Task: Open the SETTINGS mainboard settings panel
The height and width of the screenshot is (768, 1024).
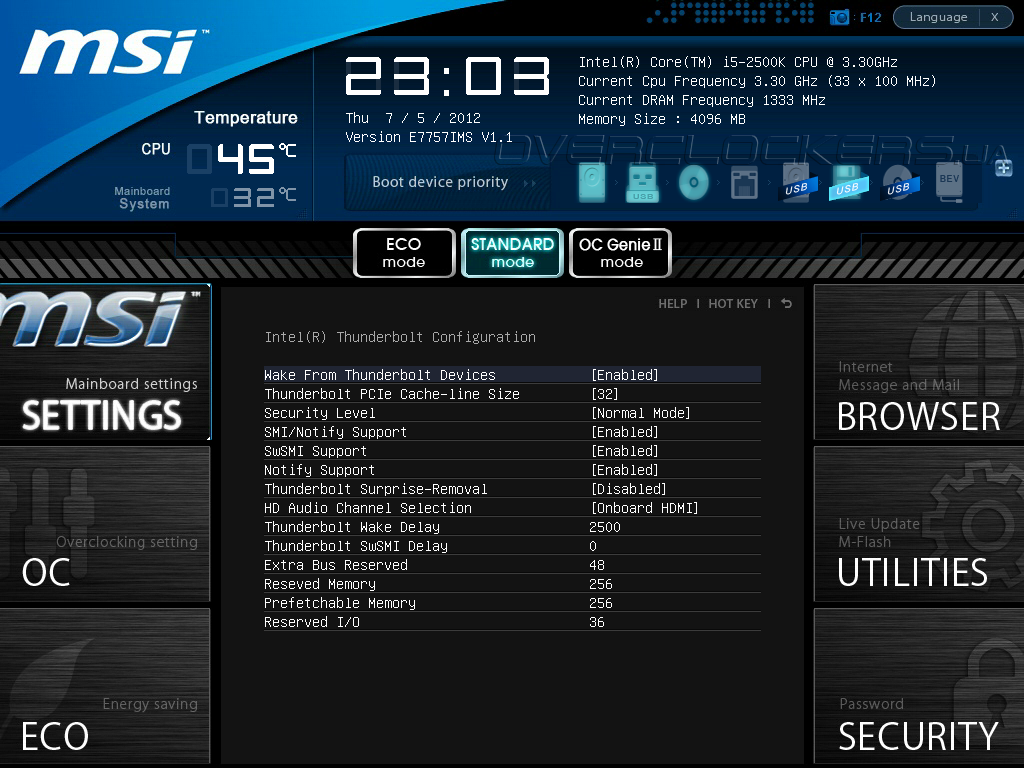Action: coord(105,361)
